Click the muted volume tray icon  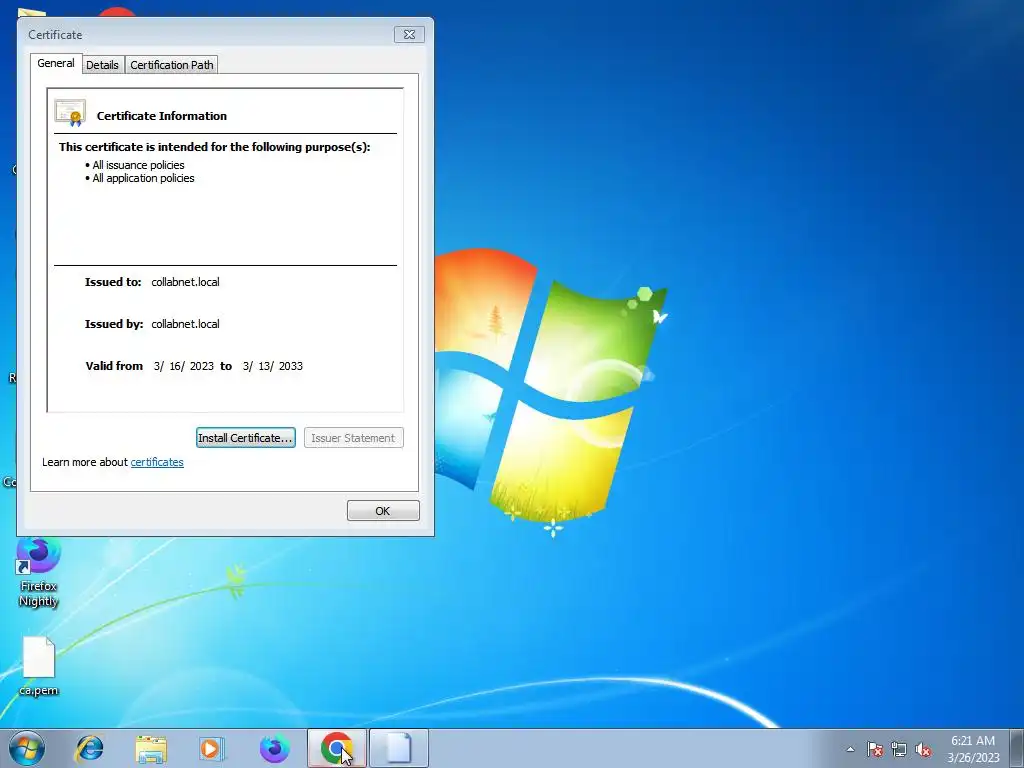(x=923, y=749)
